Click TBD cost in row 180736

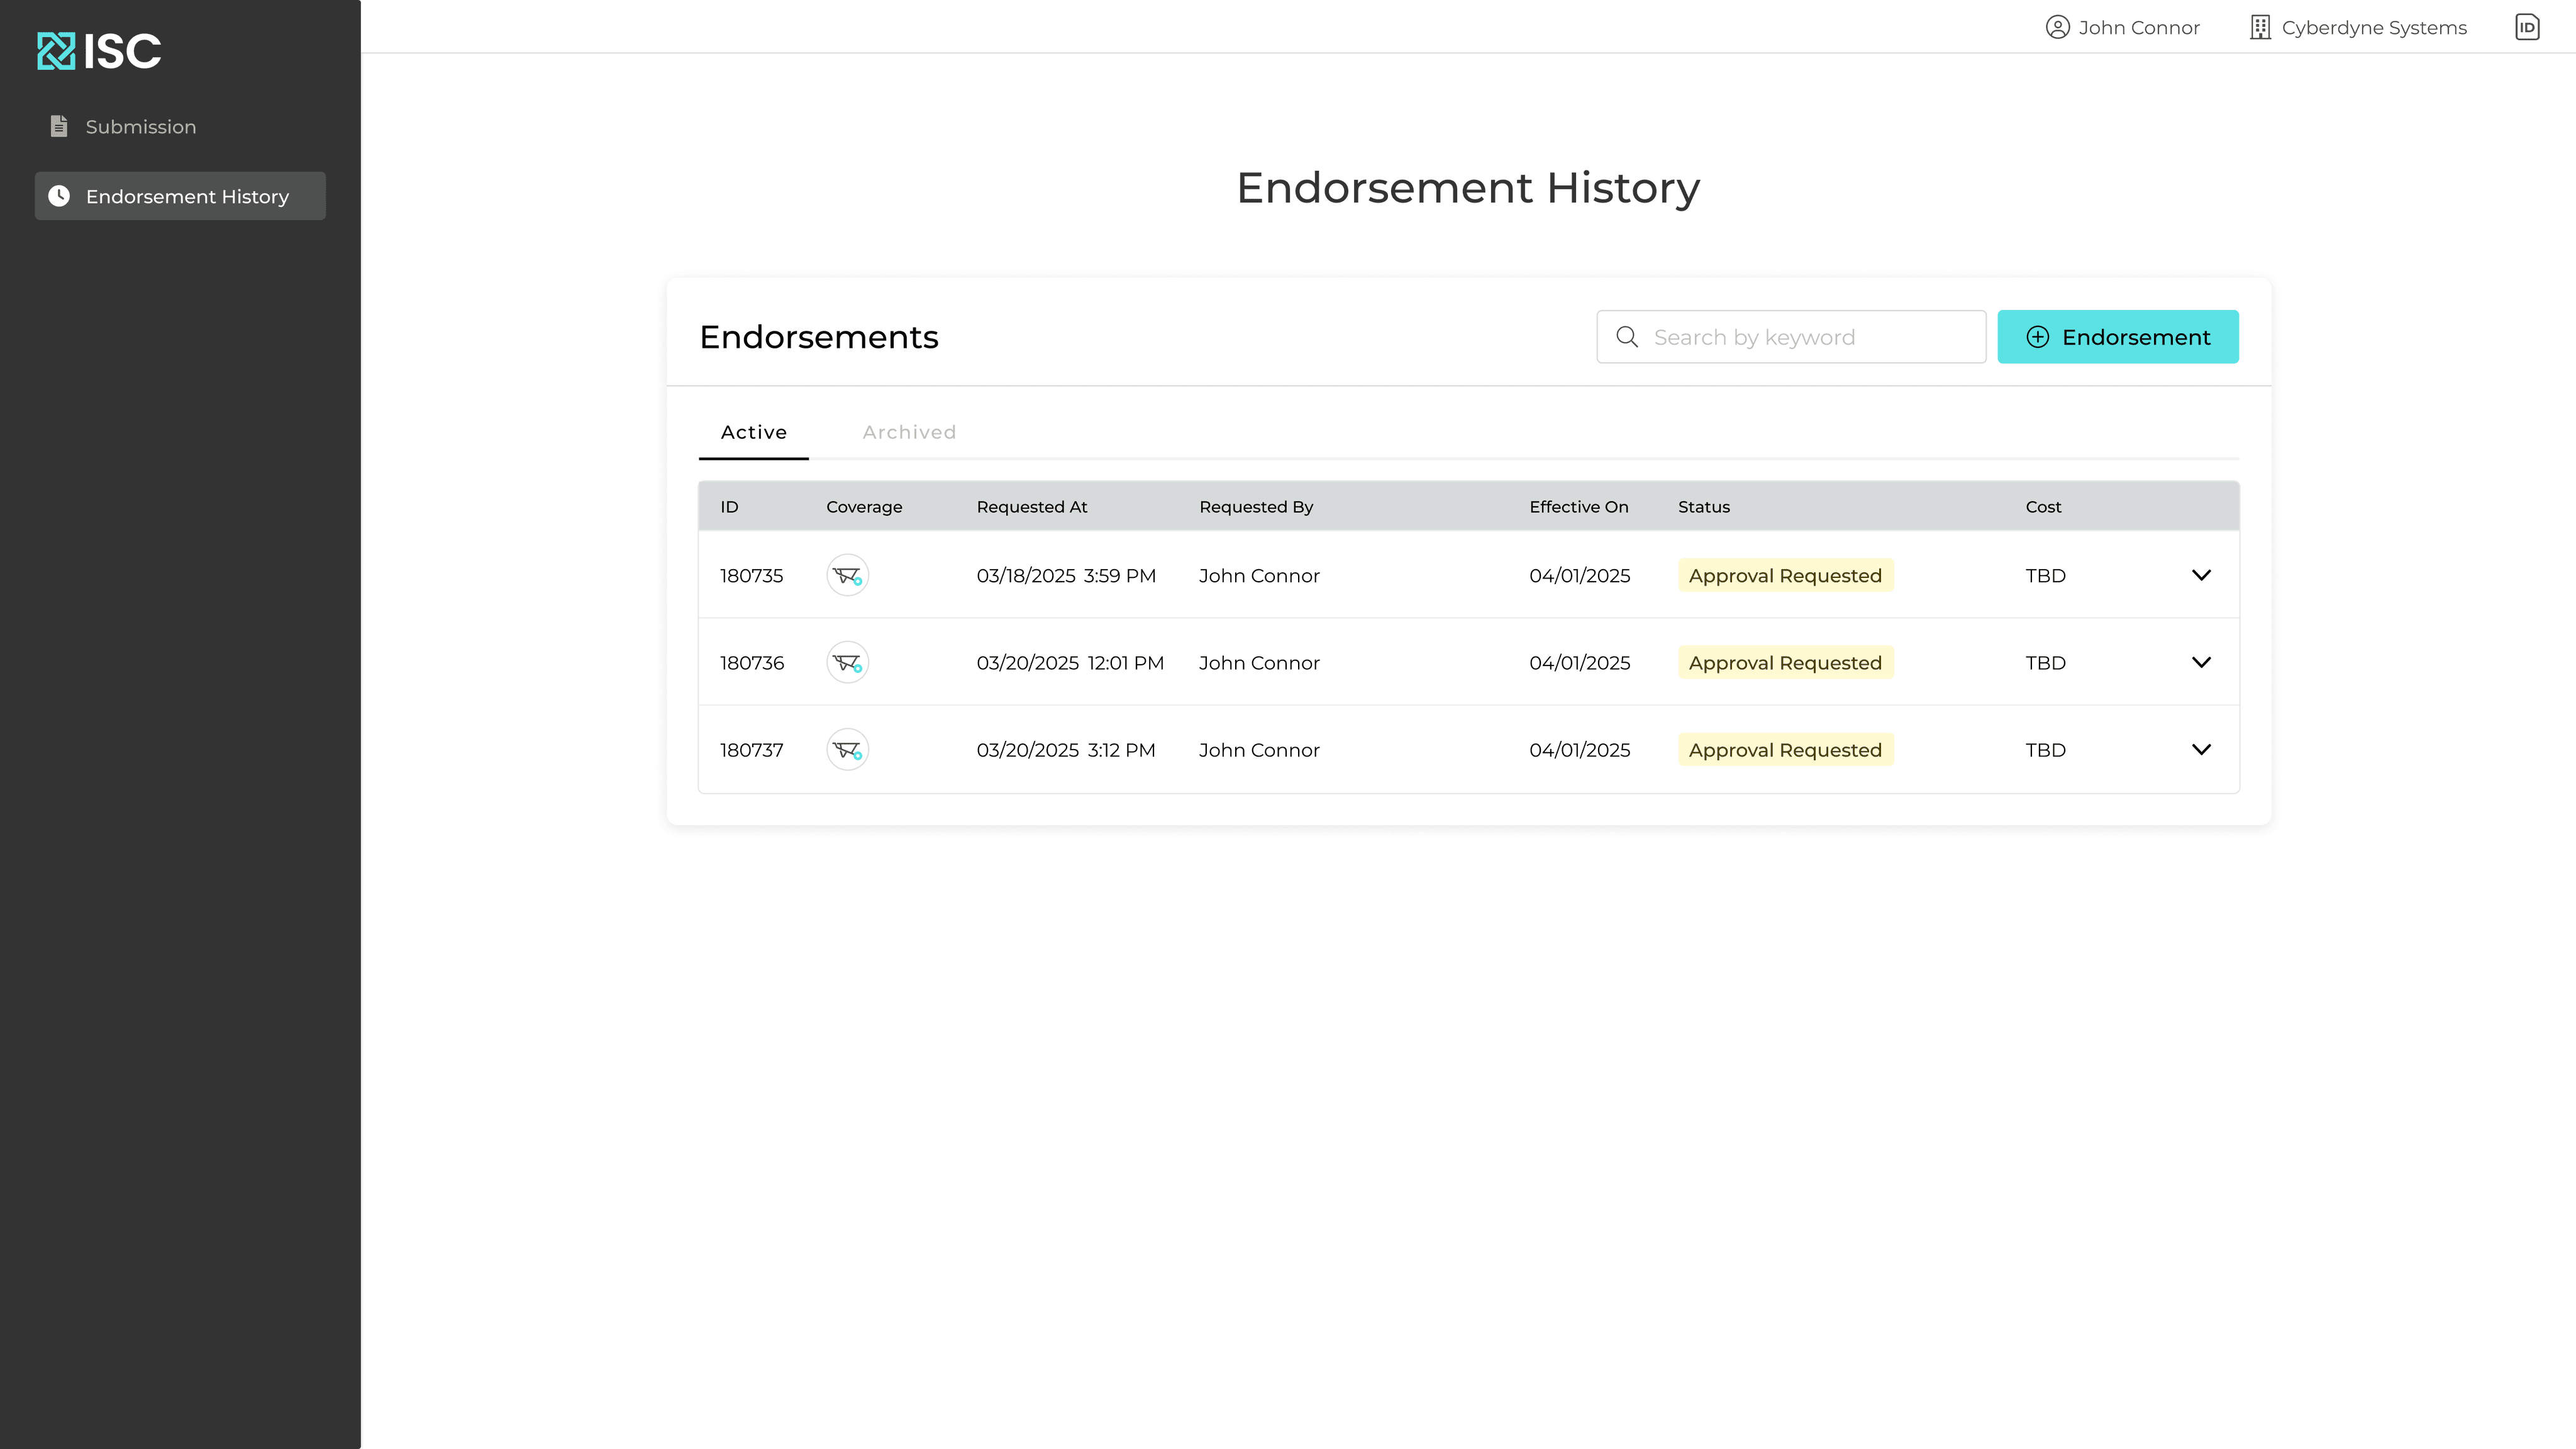click(x=2046, y=663)
